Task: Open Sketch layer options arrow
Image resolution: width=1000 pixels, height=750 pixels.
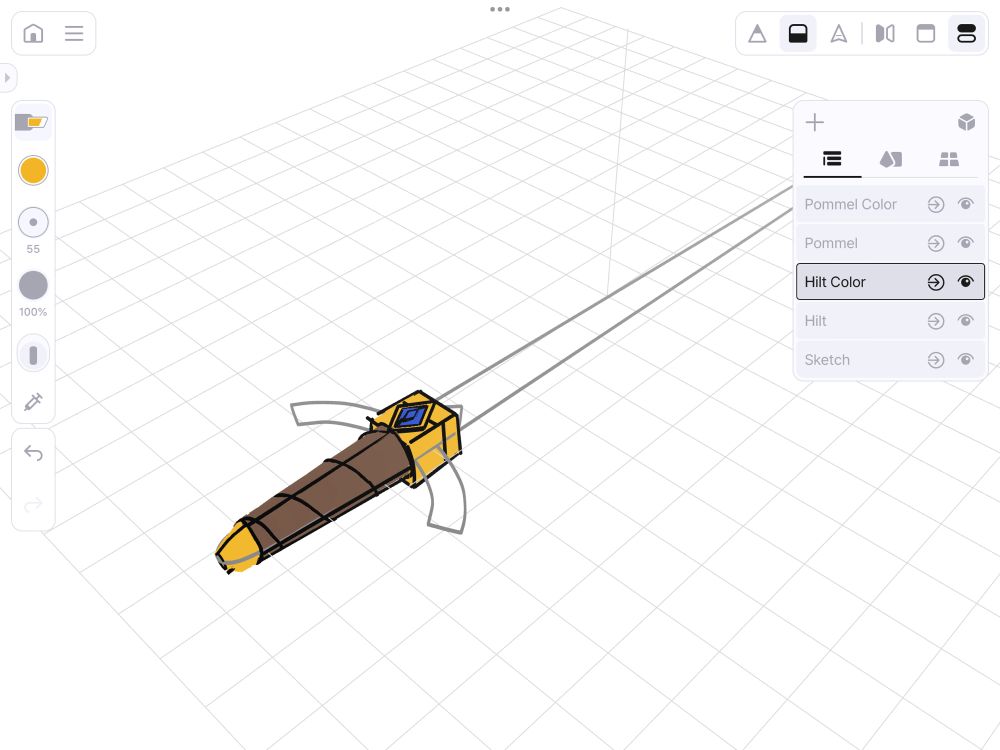Action: click(936, 360)
